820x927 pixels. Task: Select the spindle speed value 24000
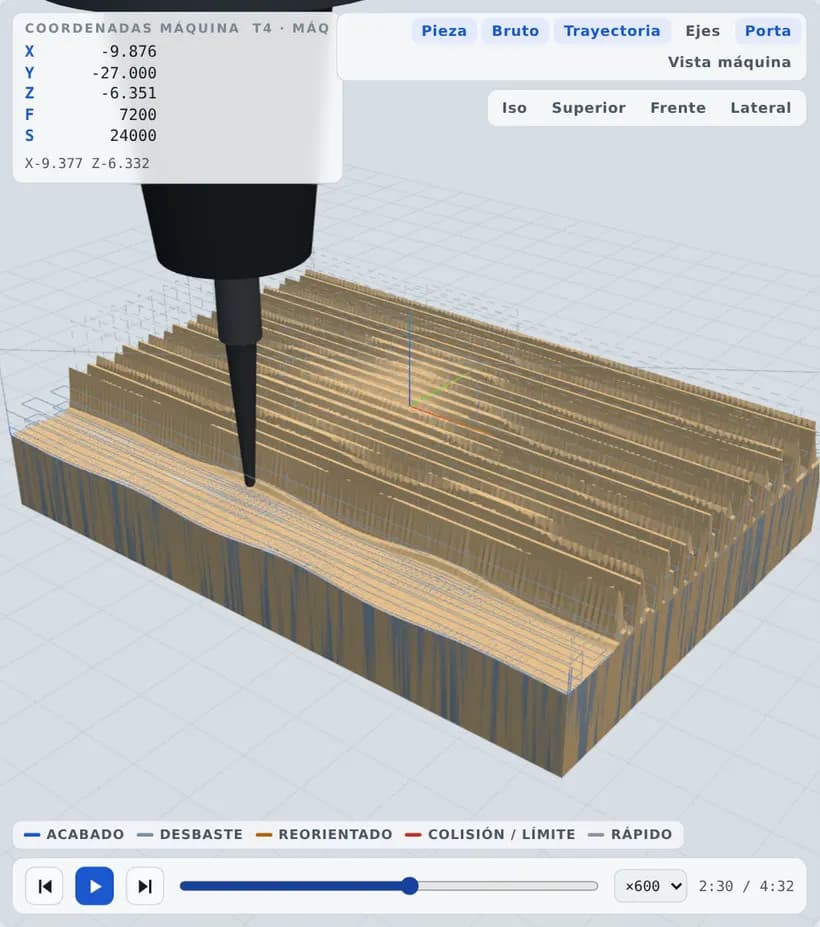click(x=133, y=135)
